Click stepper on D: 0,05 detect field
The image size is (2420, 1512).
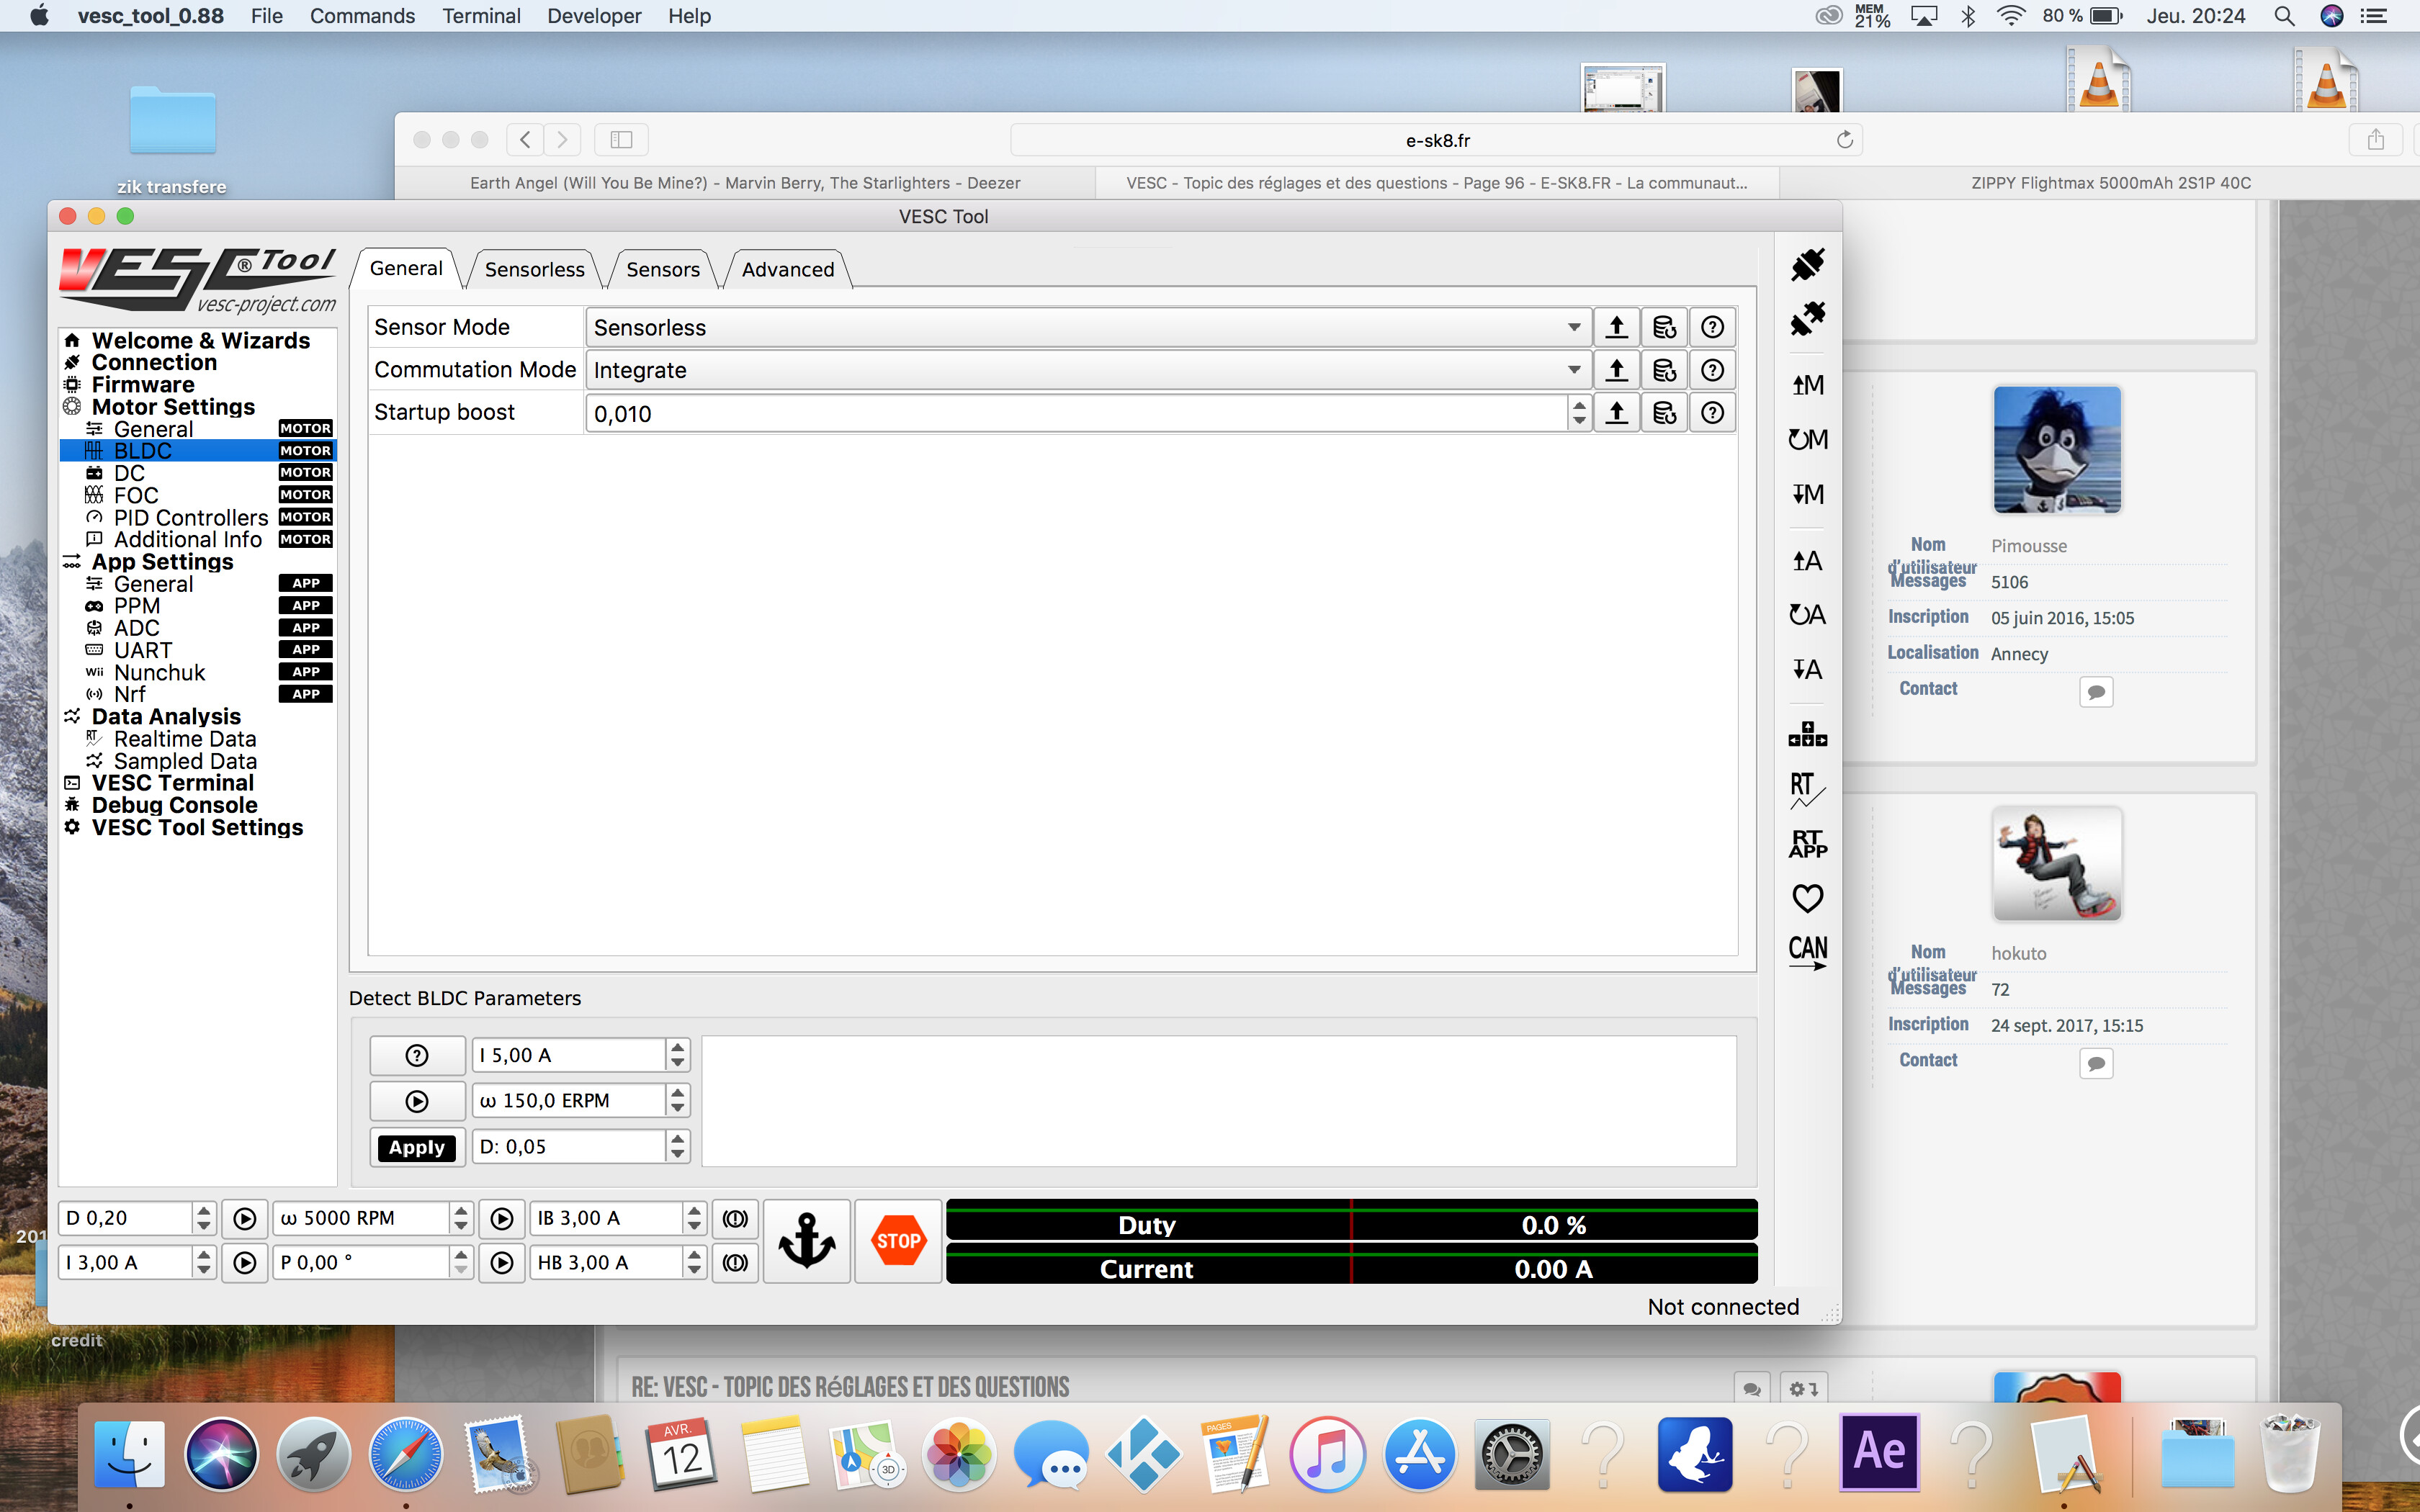[x=677, y=1147]
